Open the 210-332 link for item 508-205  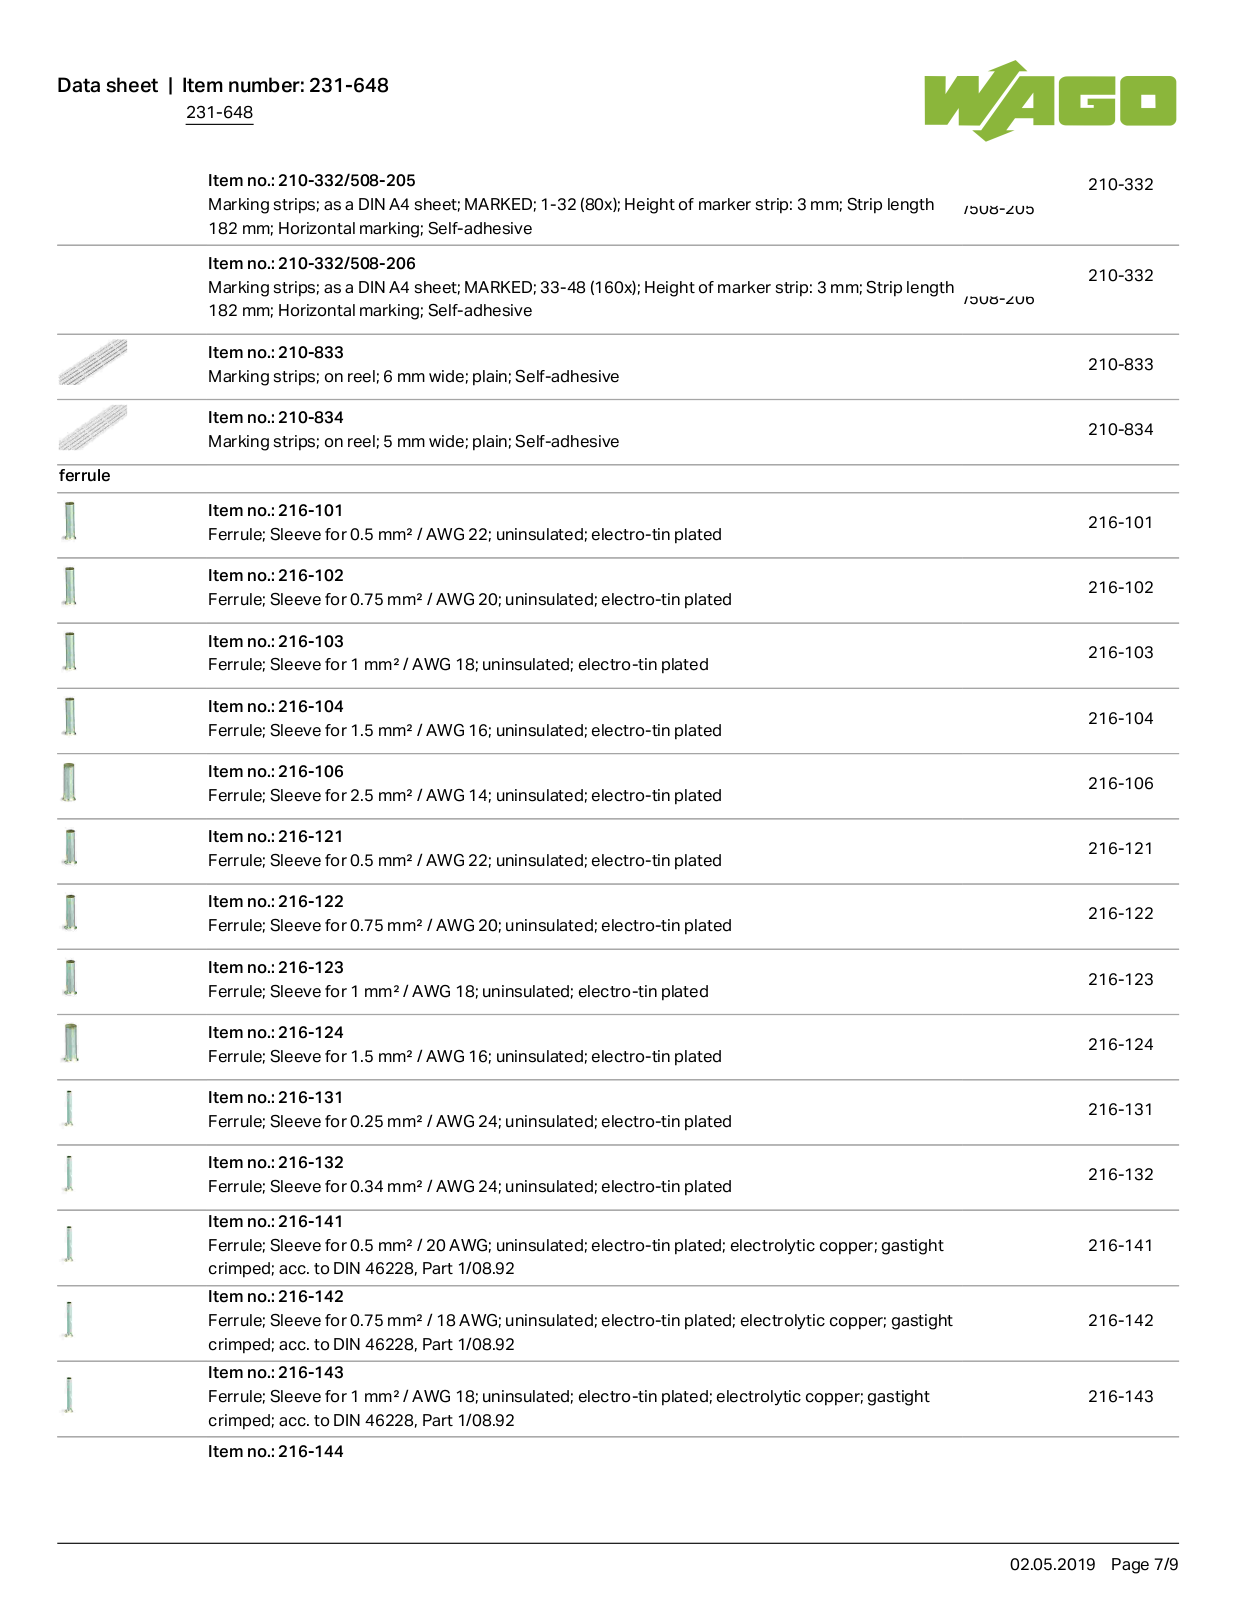point(1120,185)
